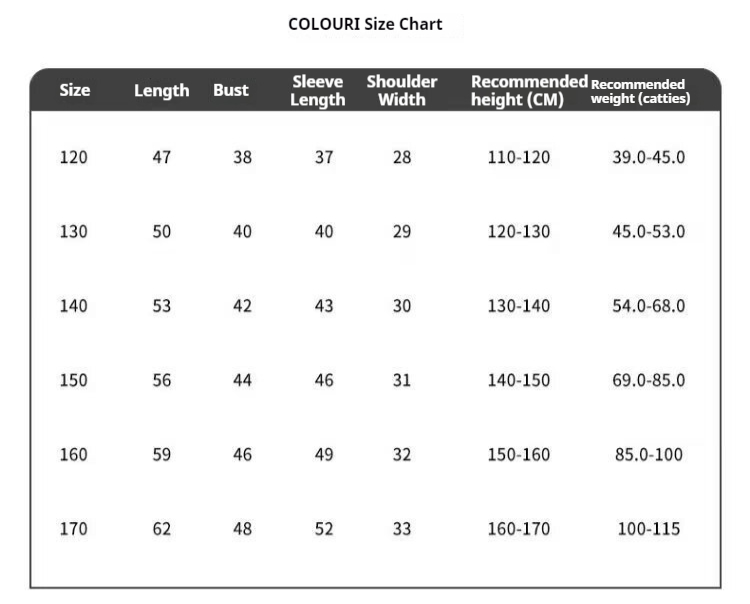Click size 120 in the Size column
The height and width of the screenshot is (604, 750).
pyautogui.click(x=74, y=157)
